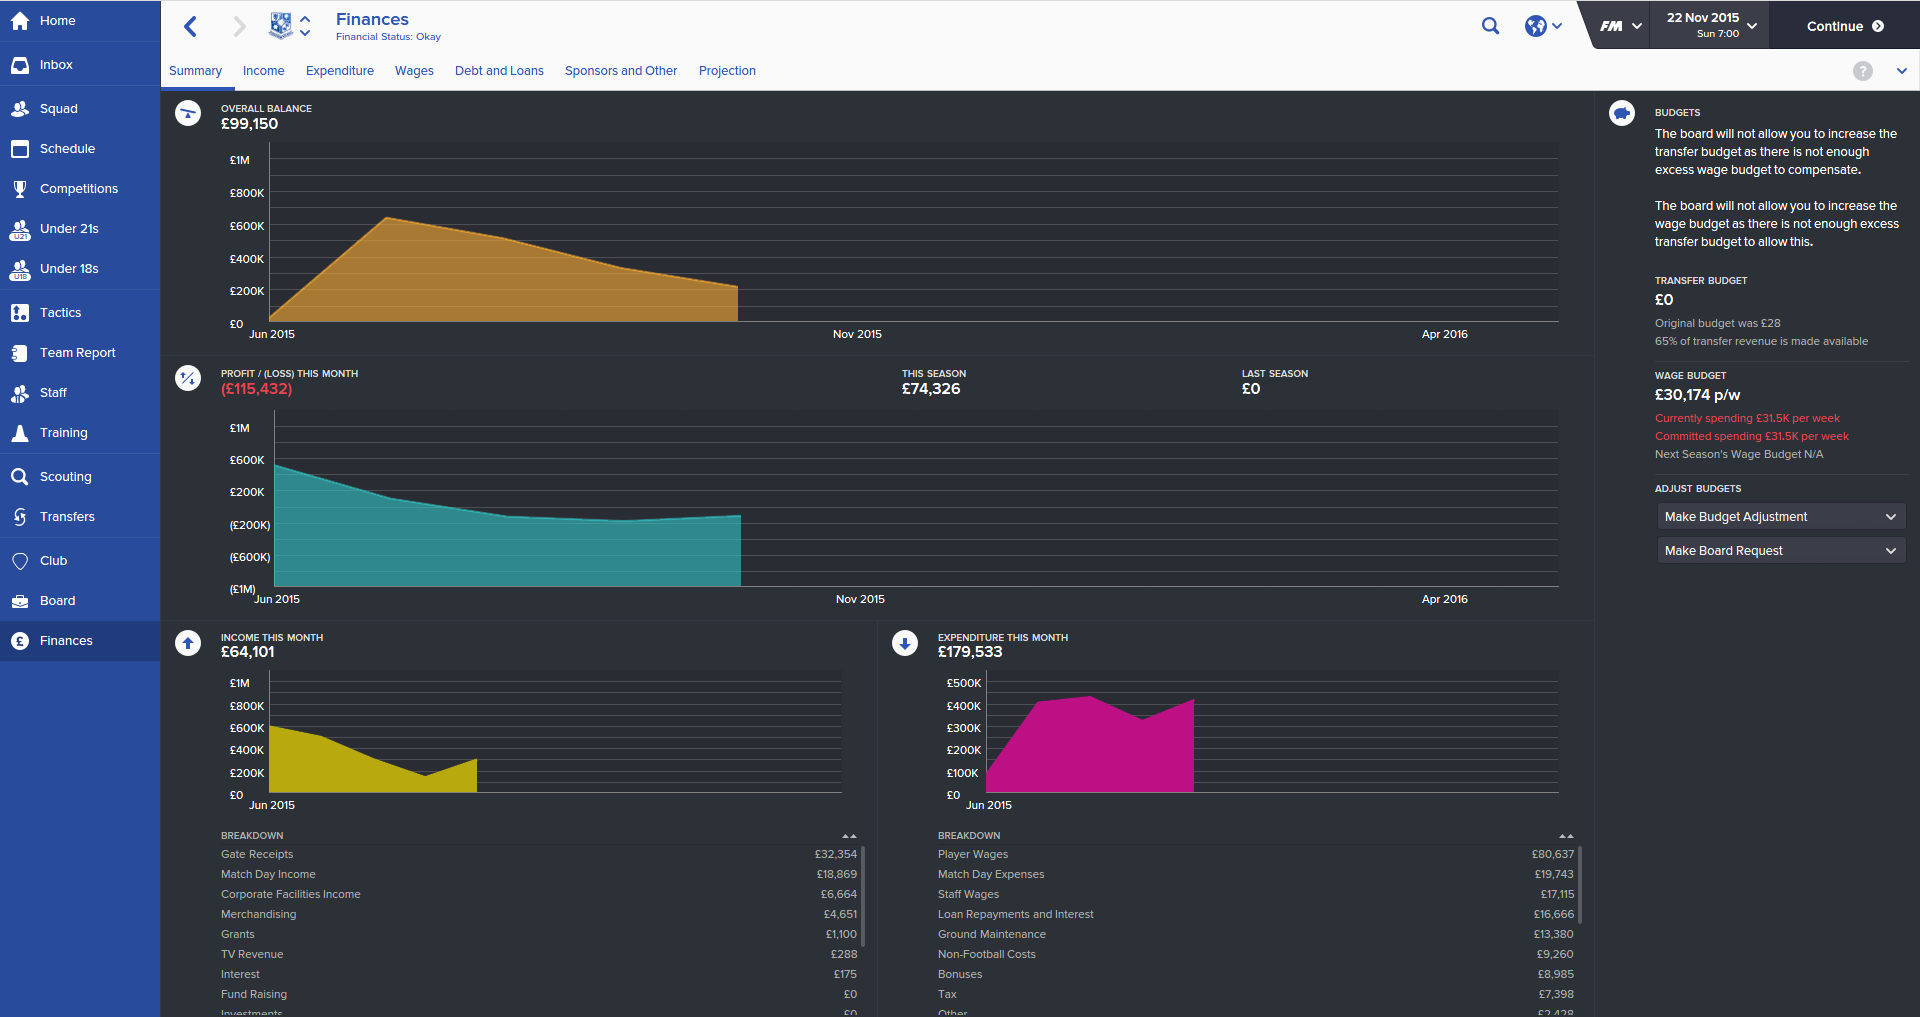The width and height of the screenshot is (1920, 1017).
Task: Click the Scouting magnifier icon
Action: click(20, 477)
